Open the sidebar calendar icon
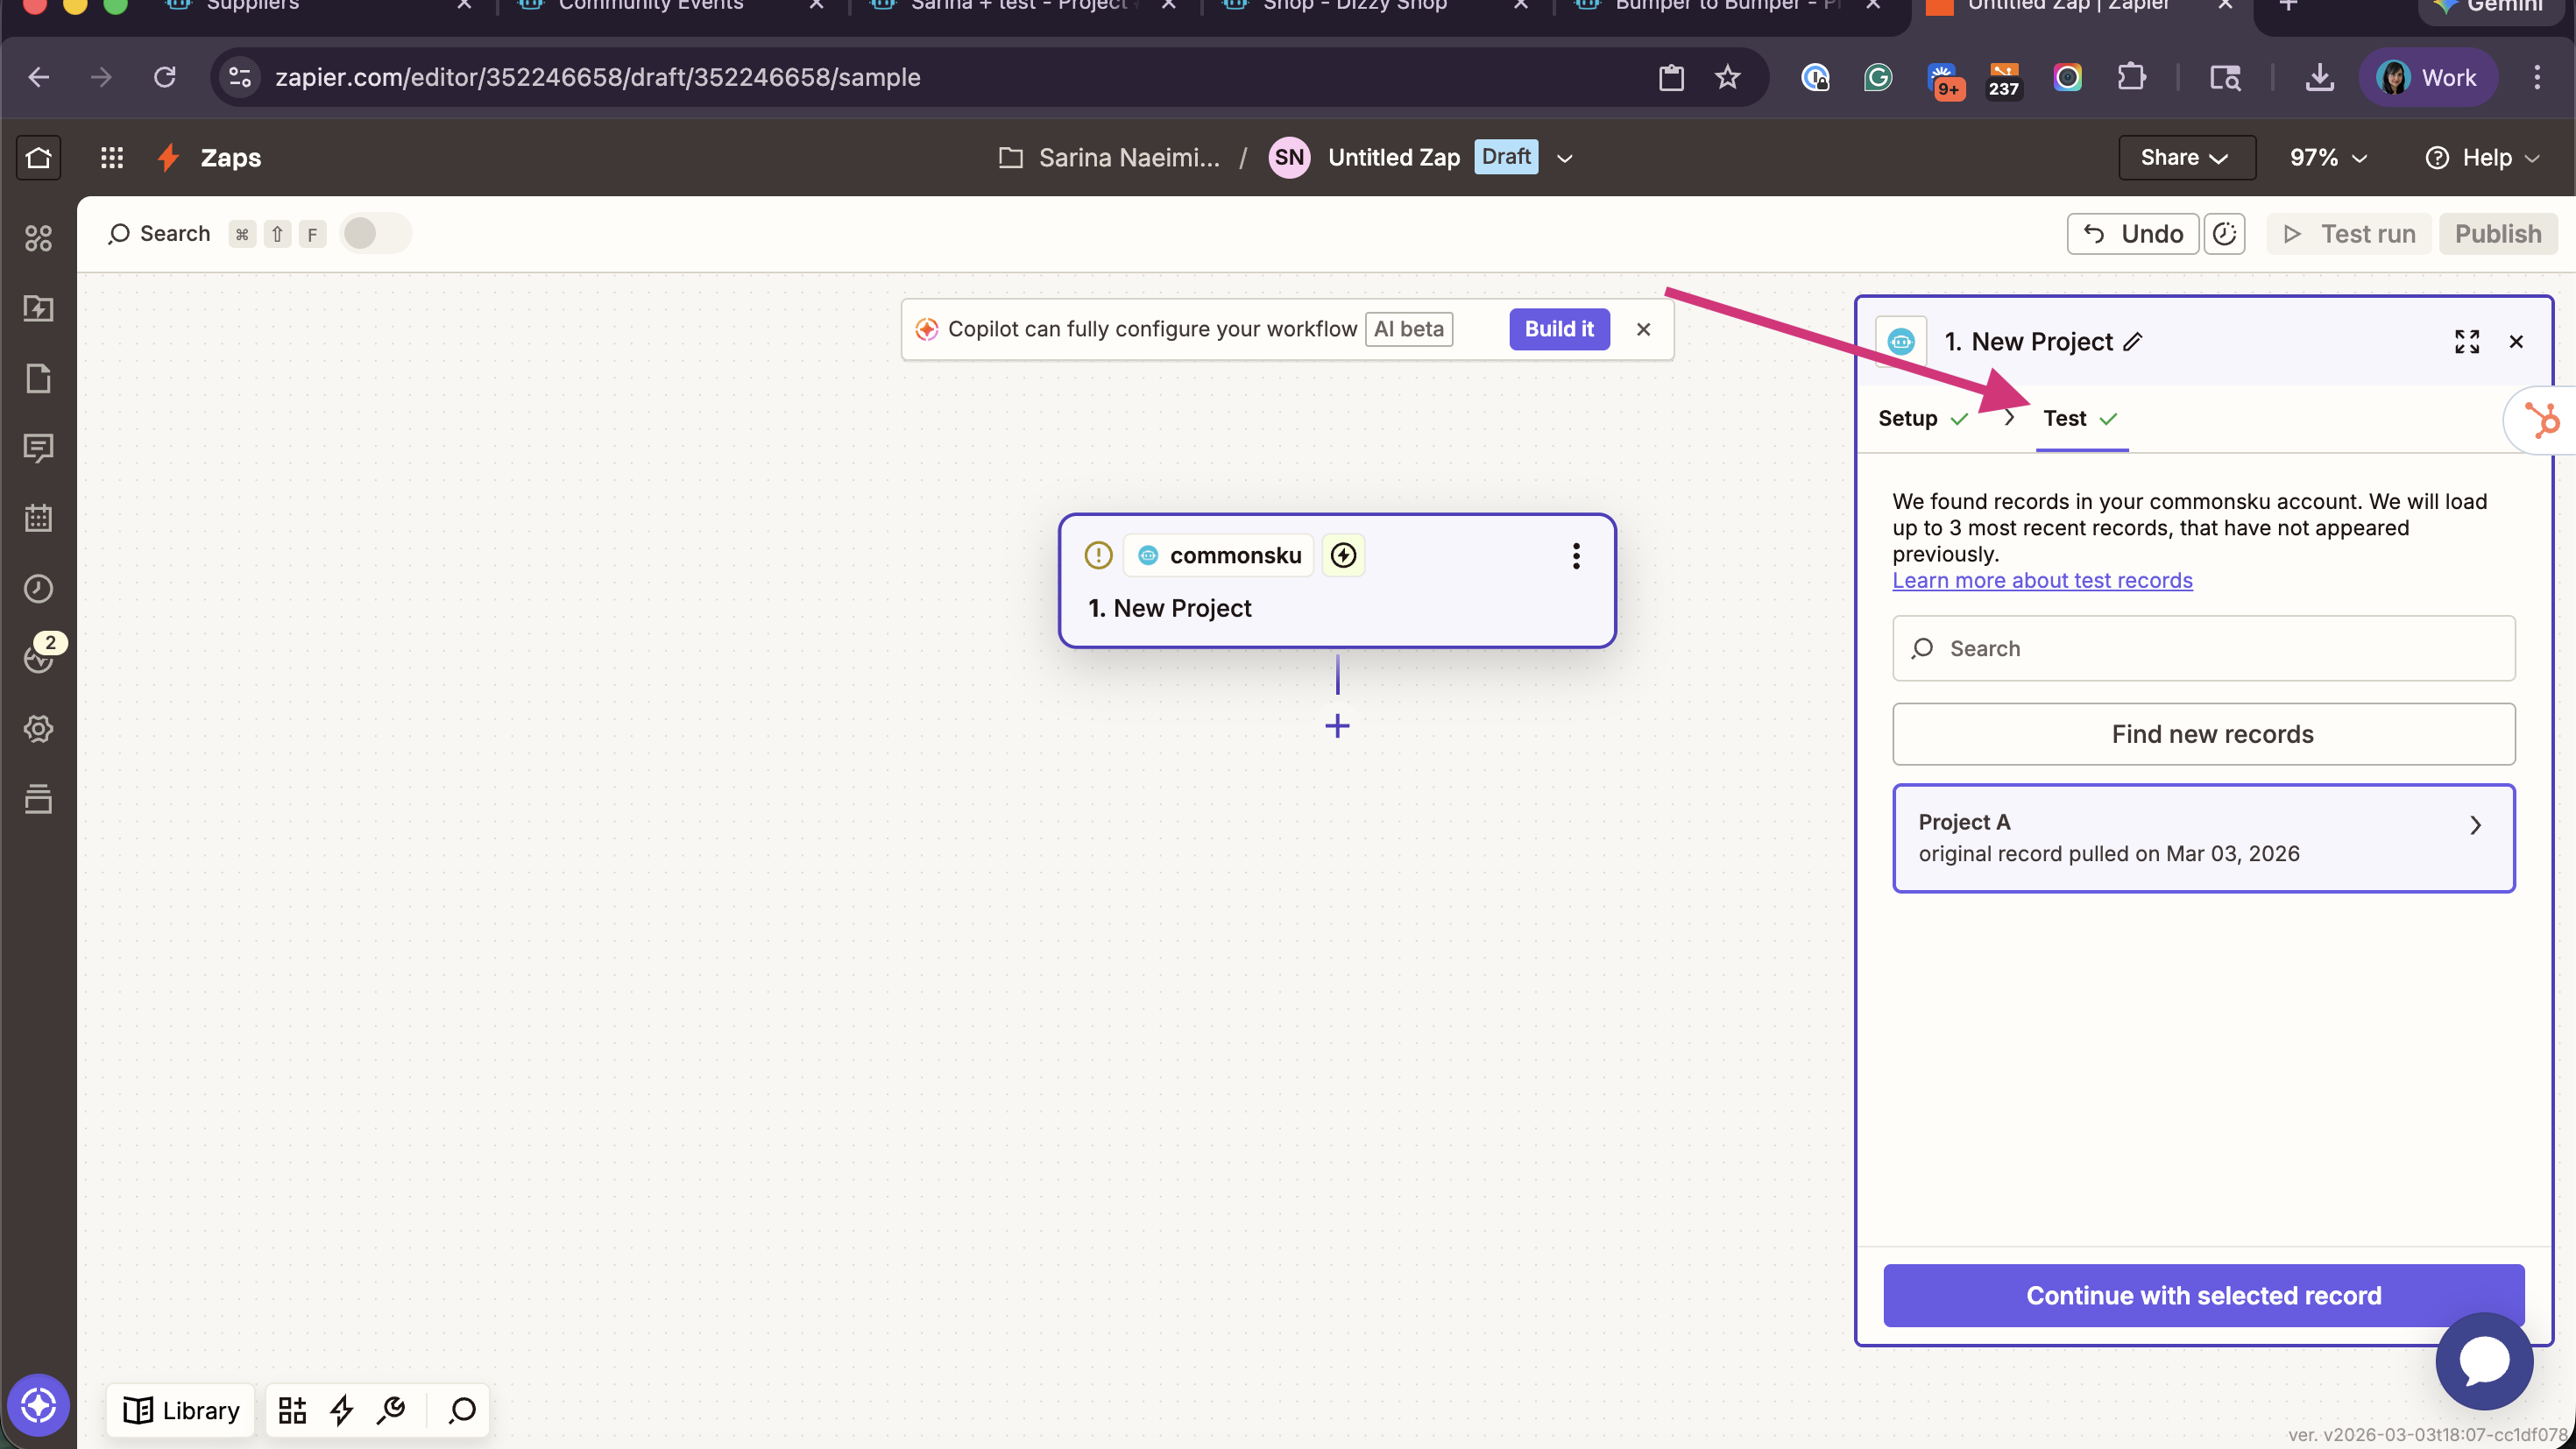 38,518
